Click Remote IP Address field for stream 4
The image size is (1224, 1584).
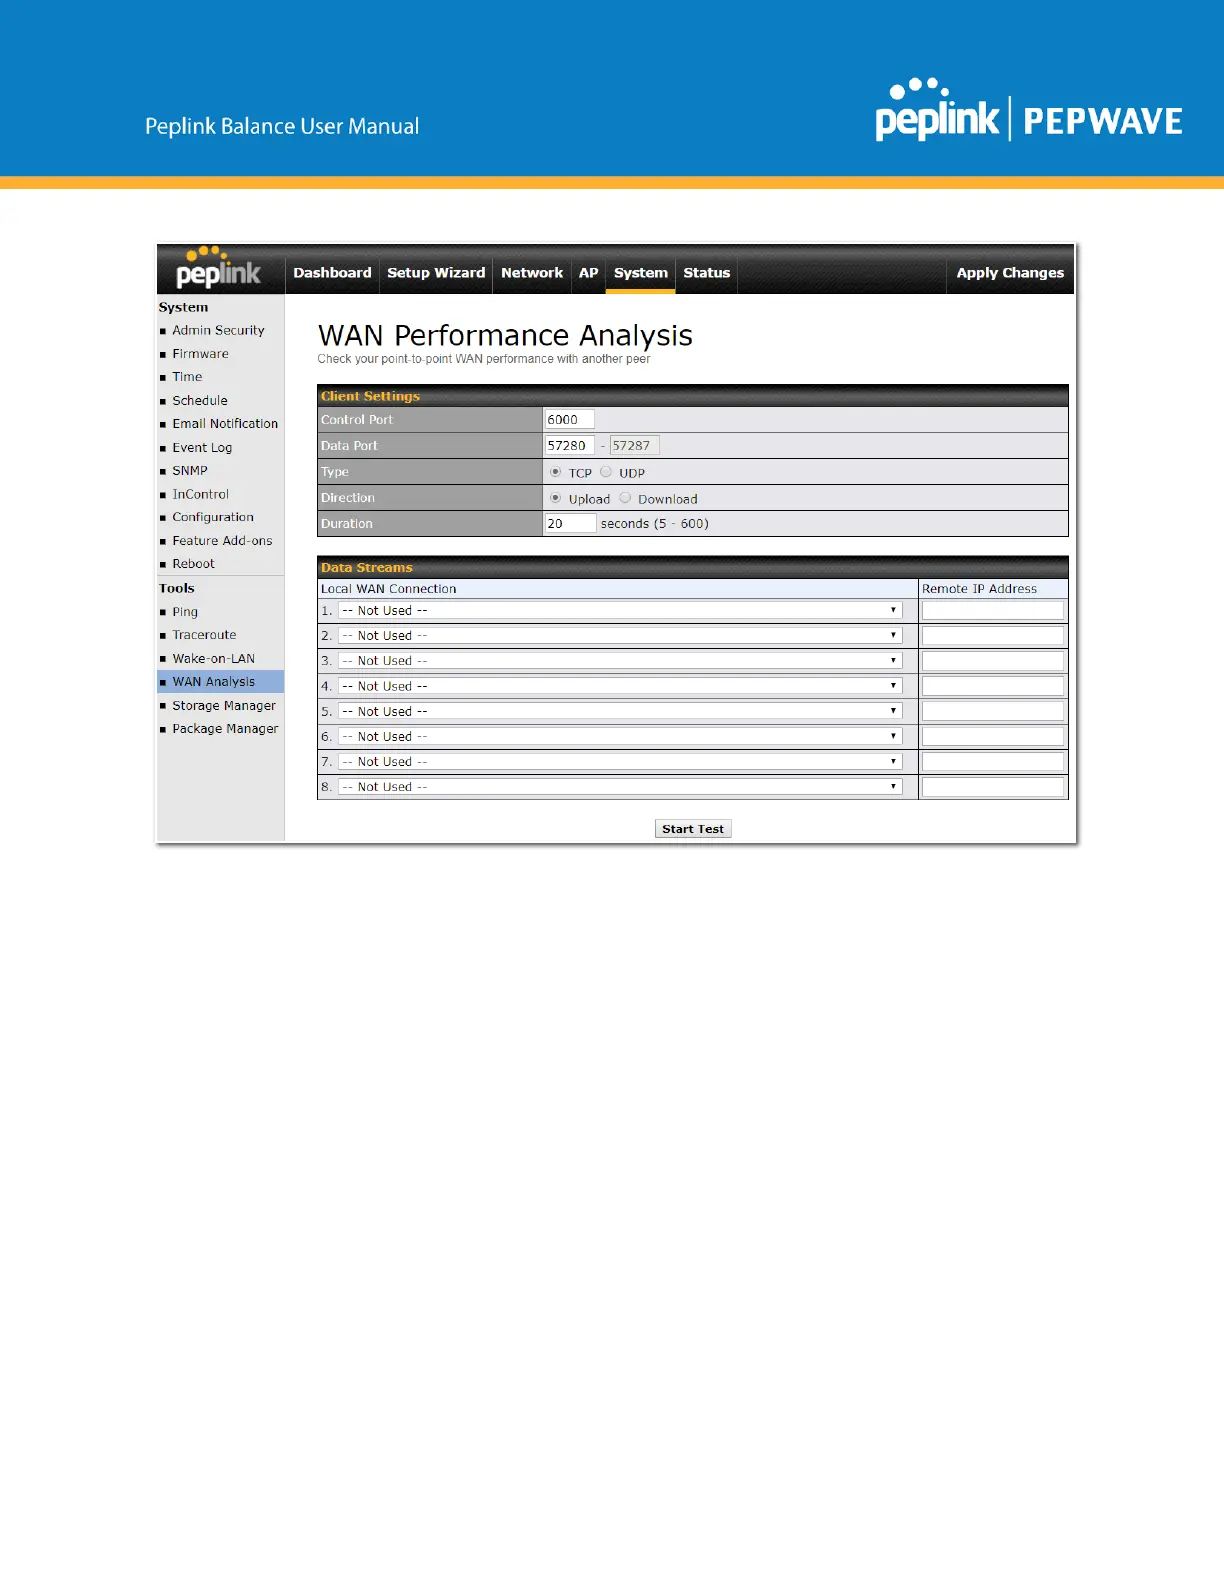[x=993, y=686]
